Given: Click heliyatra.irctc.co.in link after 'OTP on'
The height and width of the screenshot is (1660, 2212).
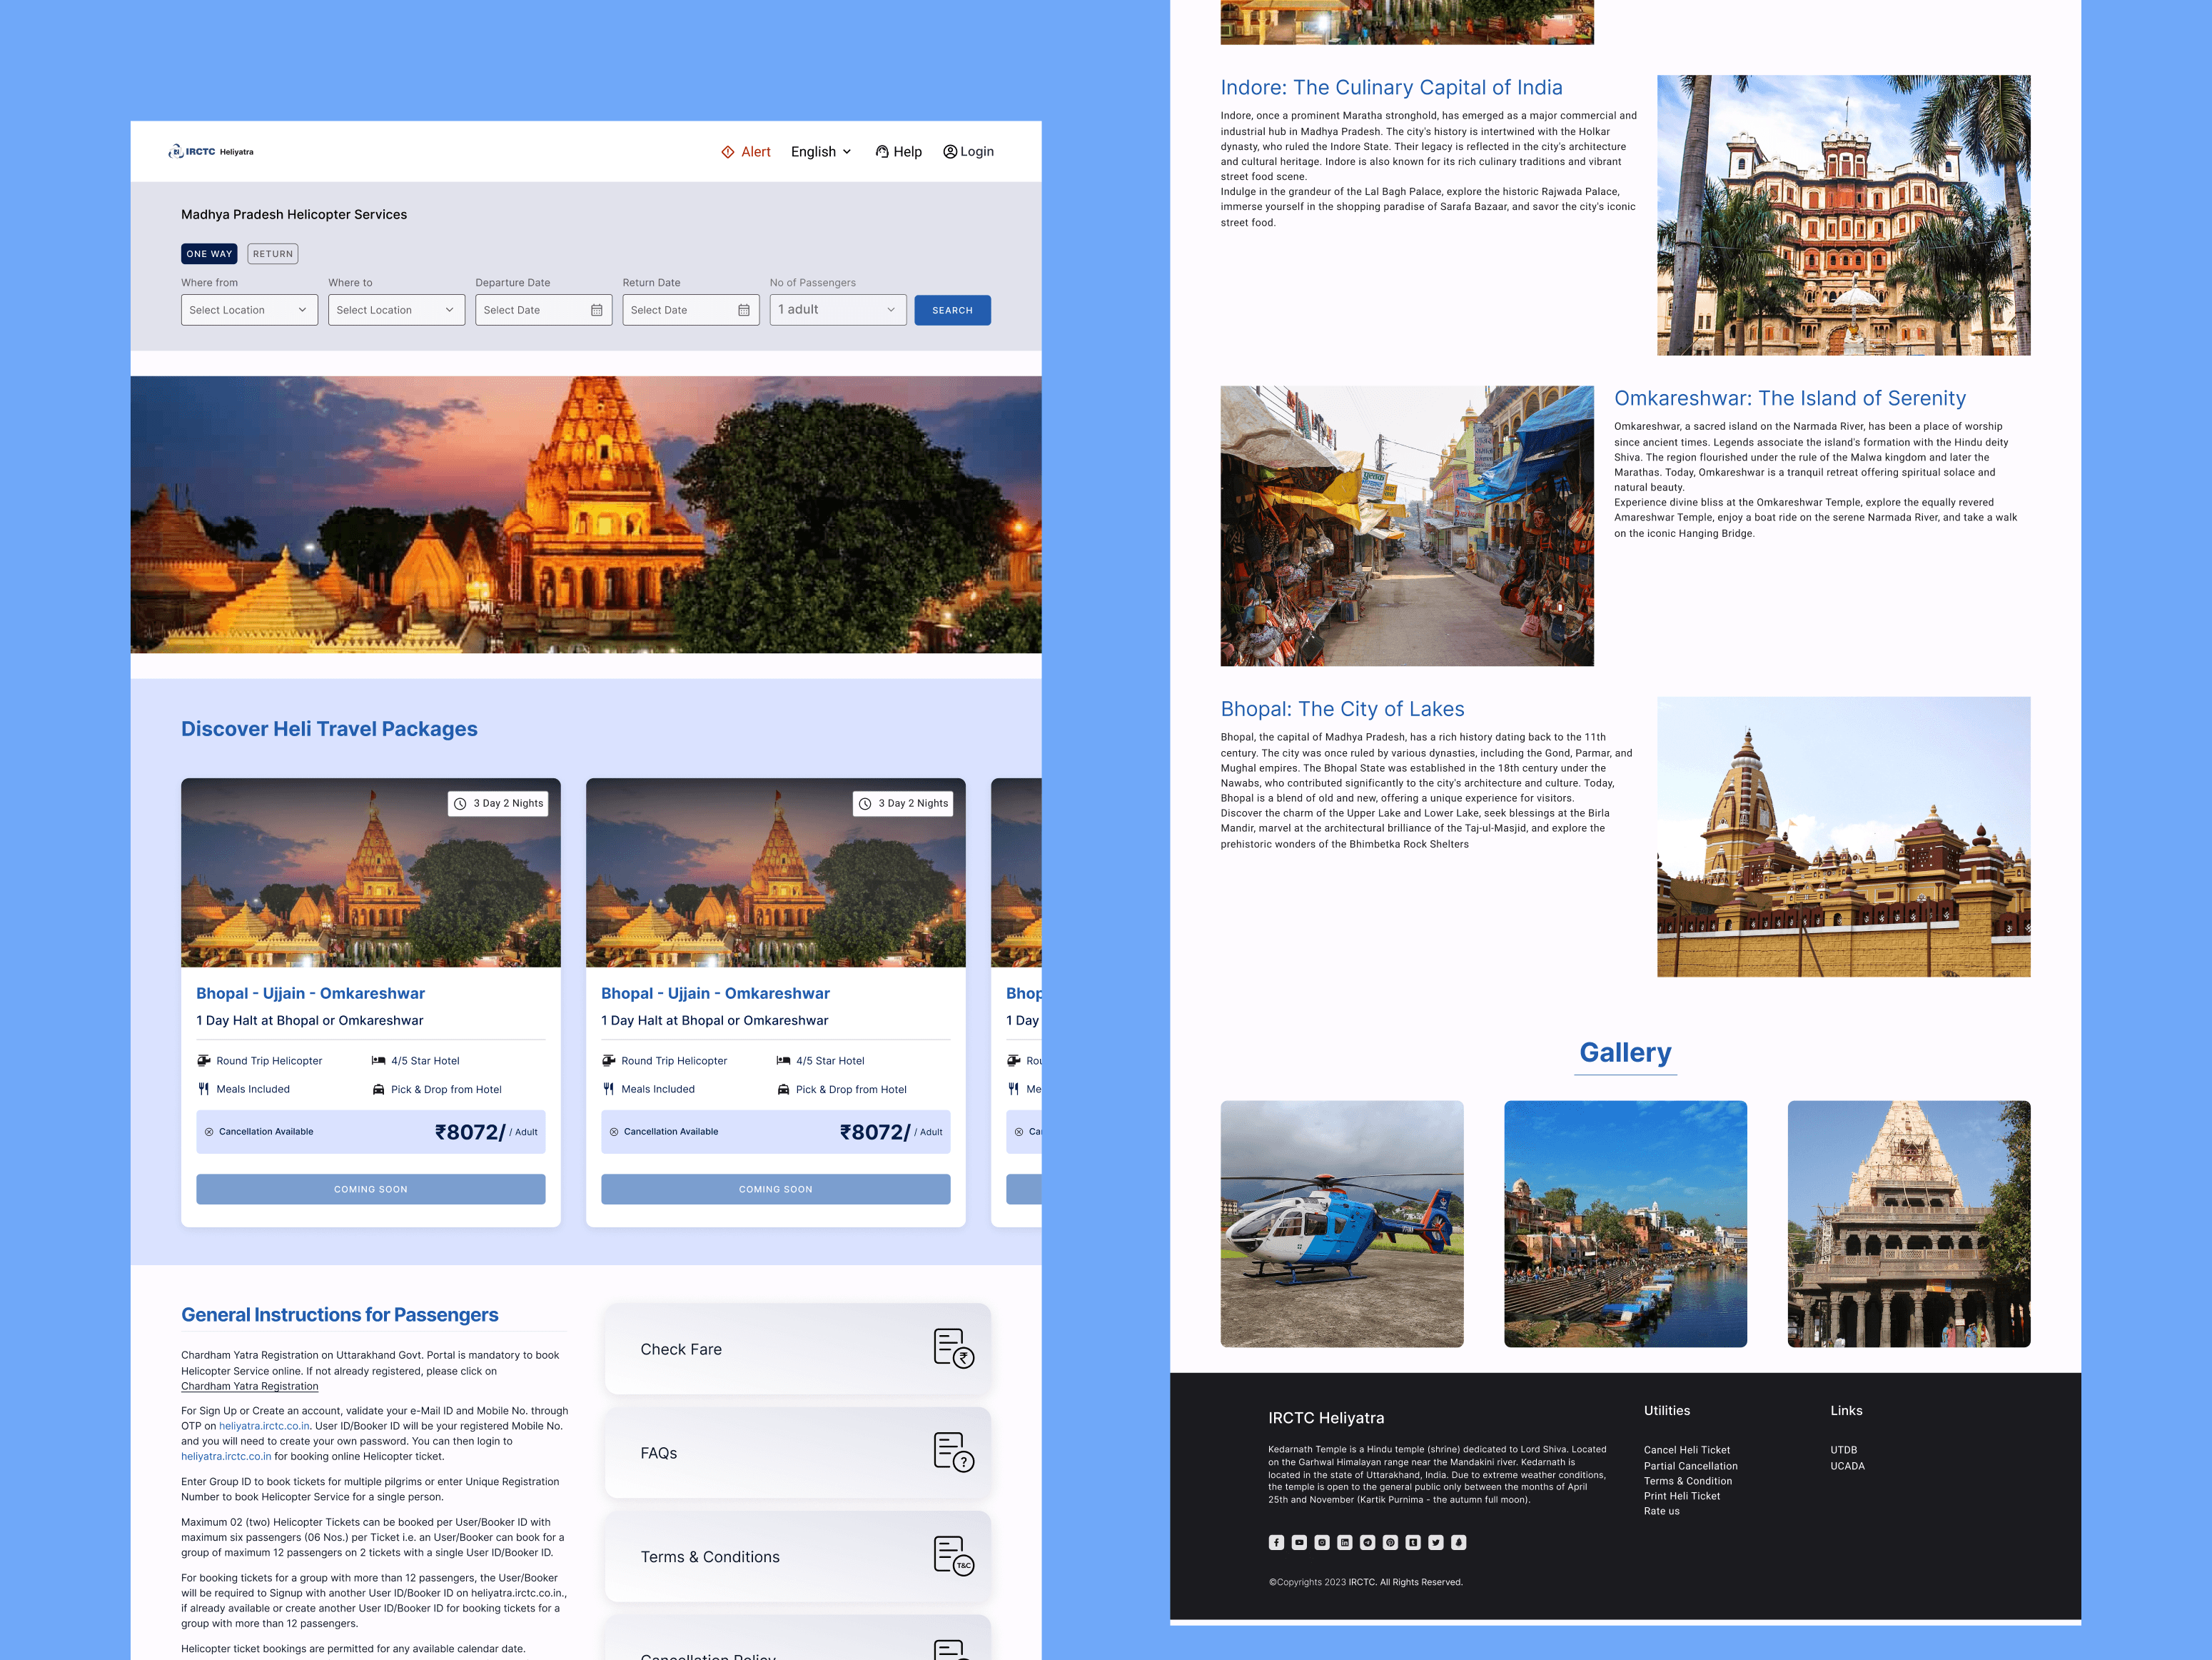Looking at the screenshot, I should 265,1426.
